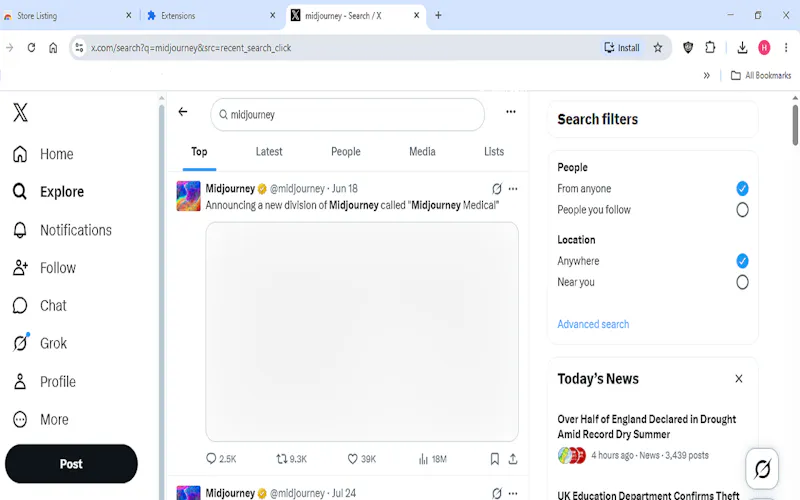Open Notifications in the sidebar
Image resolution: width=800 pixels, height=500 pixels.
pos(62,230)
